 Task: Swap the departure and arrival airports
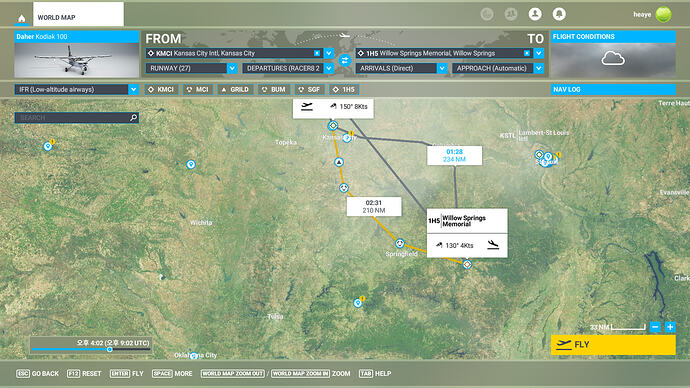(345, 60)
